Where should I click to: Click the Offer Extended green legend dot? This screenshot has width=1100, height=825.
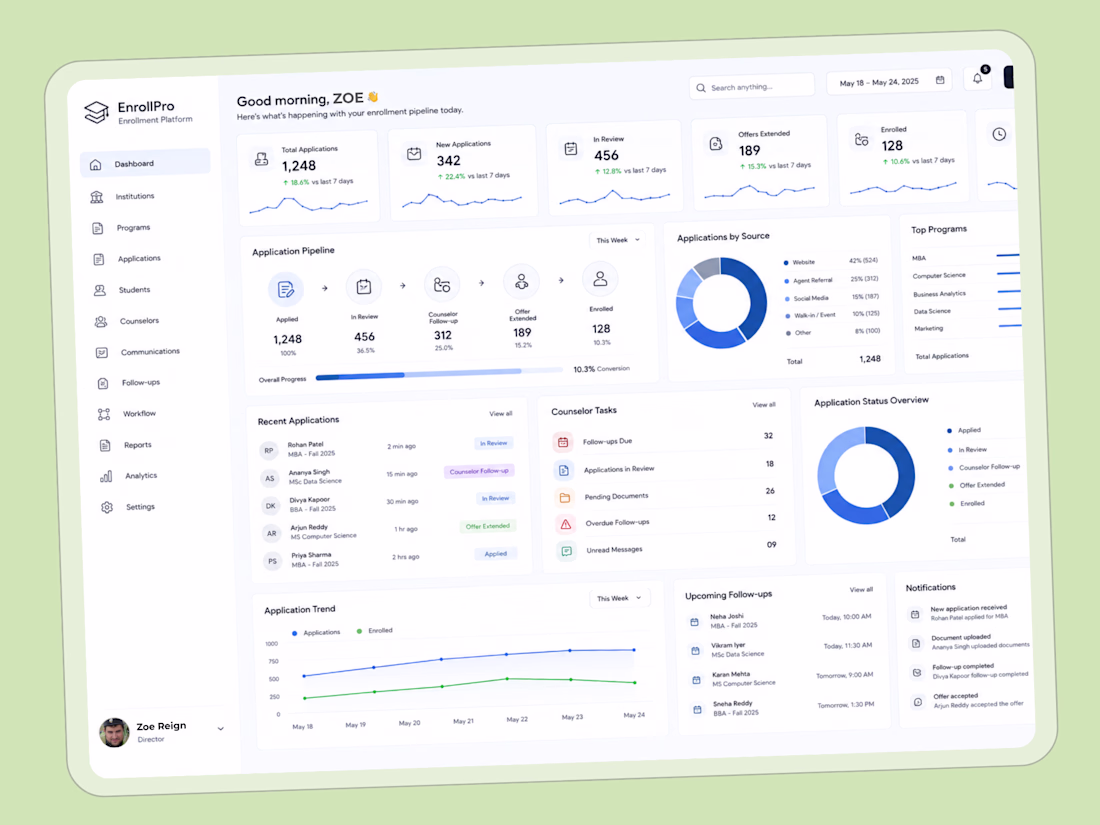951,486
